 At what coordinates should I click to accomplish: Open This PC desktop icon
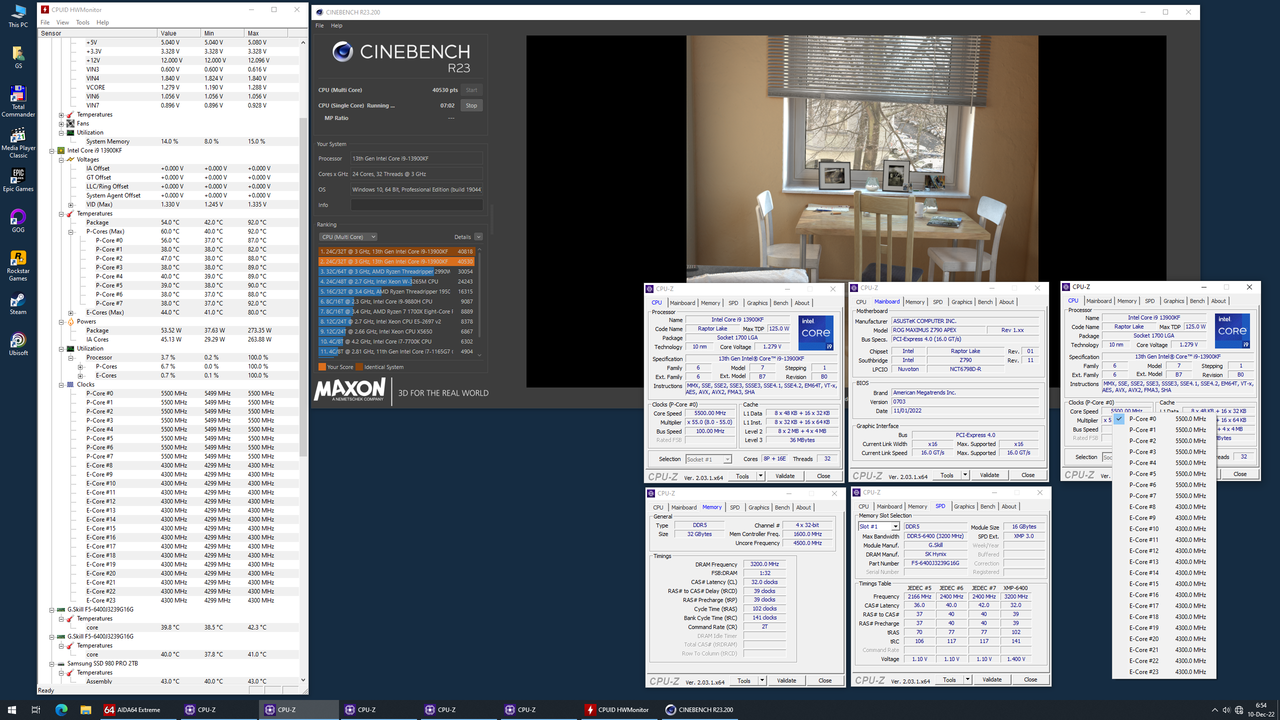(x=18, y=17)
